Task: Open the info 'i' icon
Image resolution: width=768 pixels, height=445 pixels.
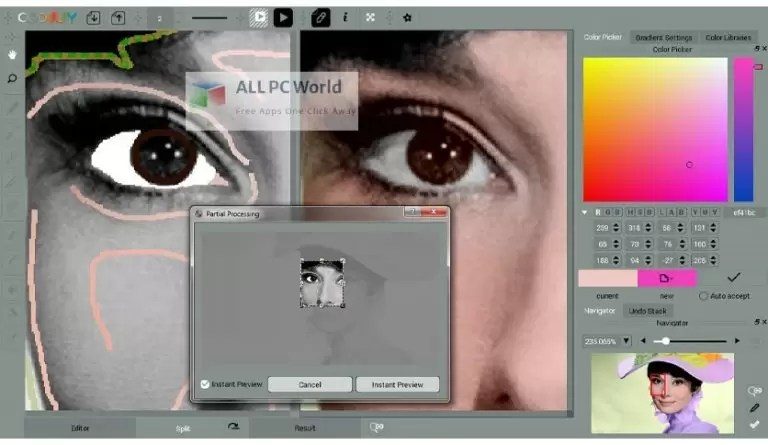Action: click(345, 18)
